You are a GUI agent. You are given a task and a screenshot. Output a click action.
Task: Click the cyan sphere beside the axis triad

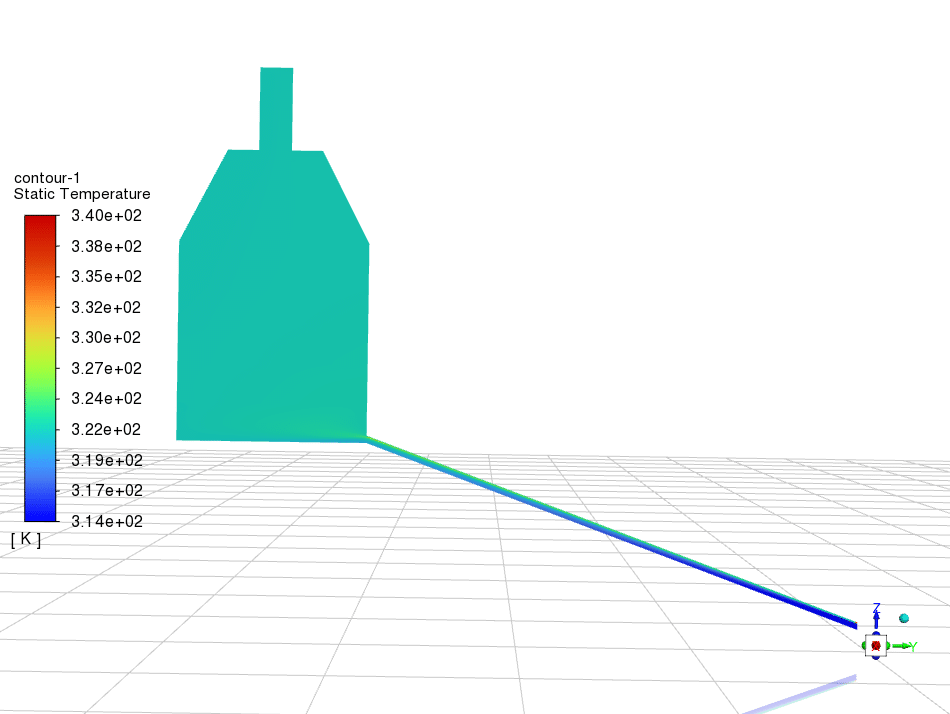pos(904,619)
